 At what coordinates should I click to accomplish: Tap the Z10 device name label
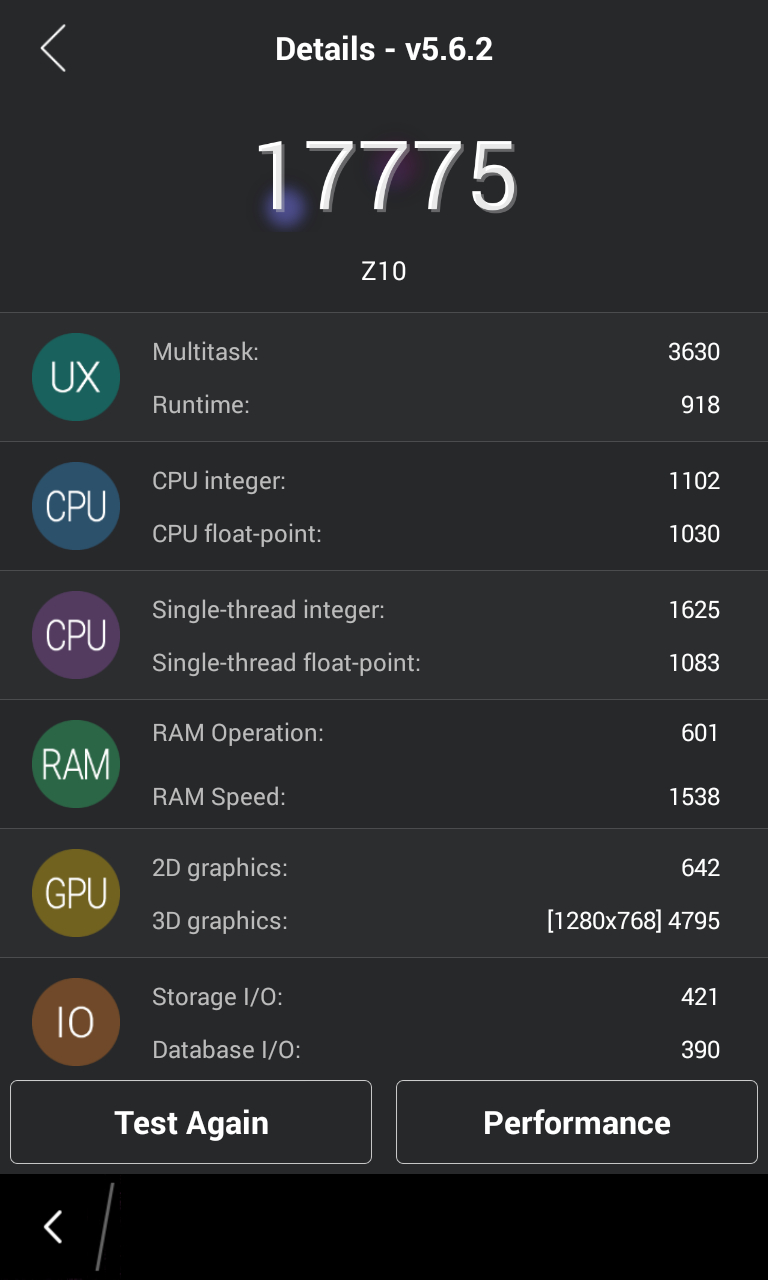384,271
